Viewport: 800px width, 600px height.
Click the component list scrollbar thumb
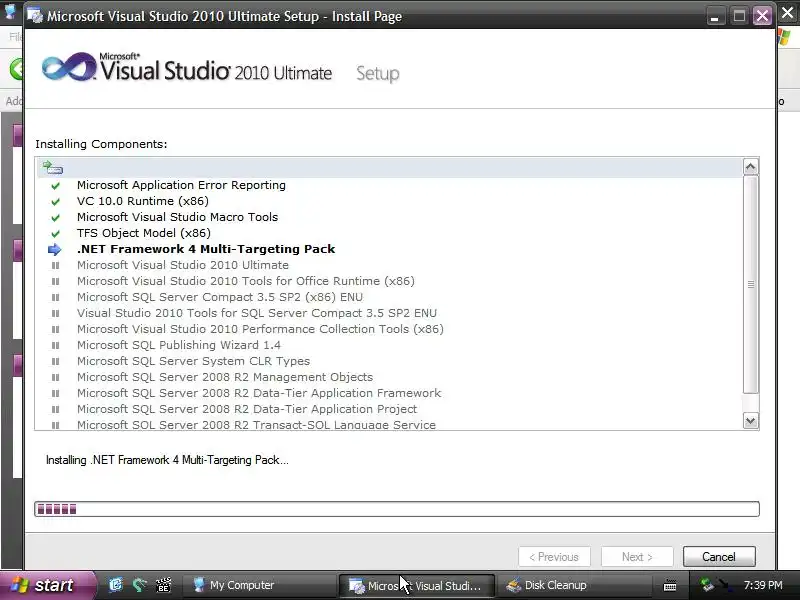(x=751, y=285)
